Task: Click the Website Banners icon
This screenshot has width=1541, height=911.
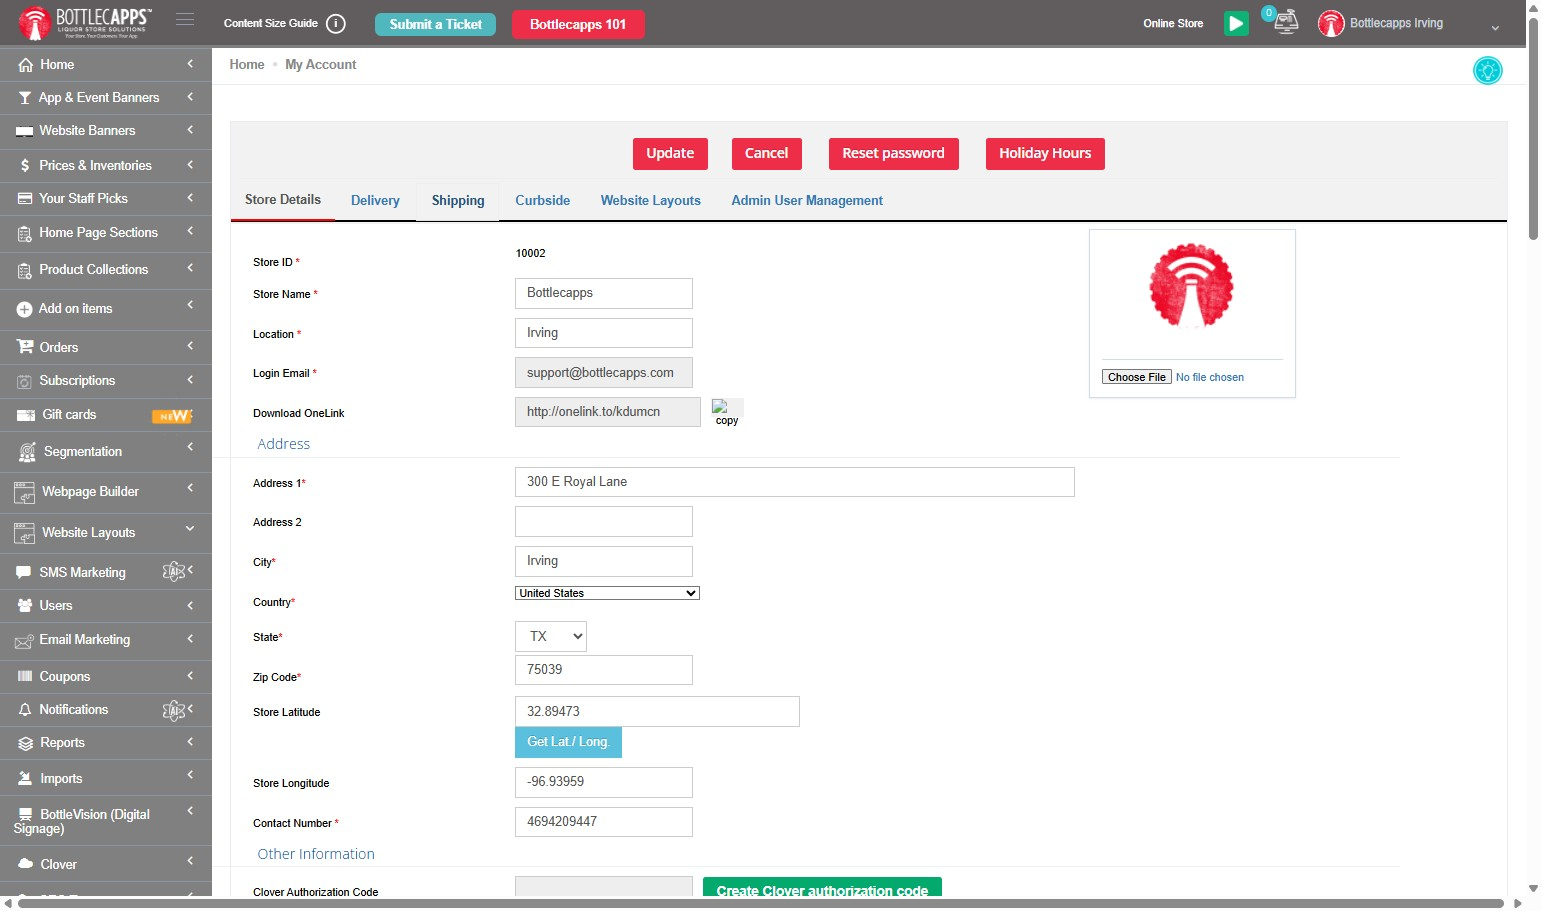Action: pyautogui.click(x=25, y=131)
